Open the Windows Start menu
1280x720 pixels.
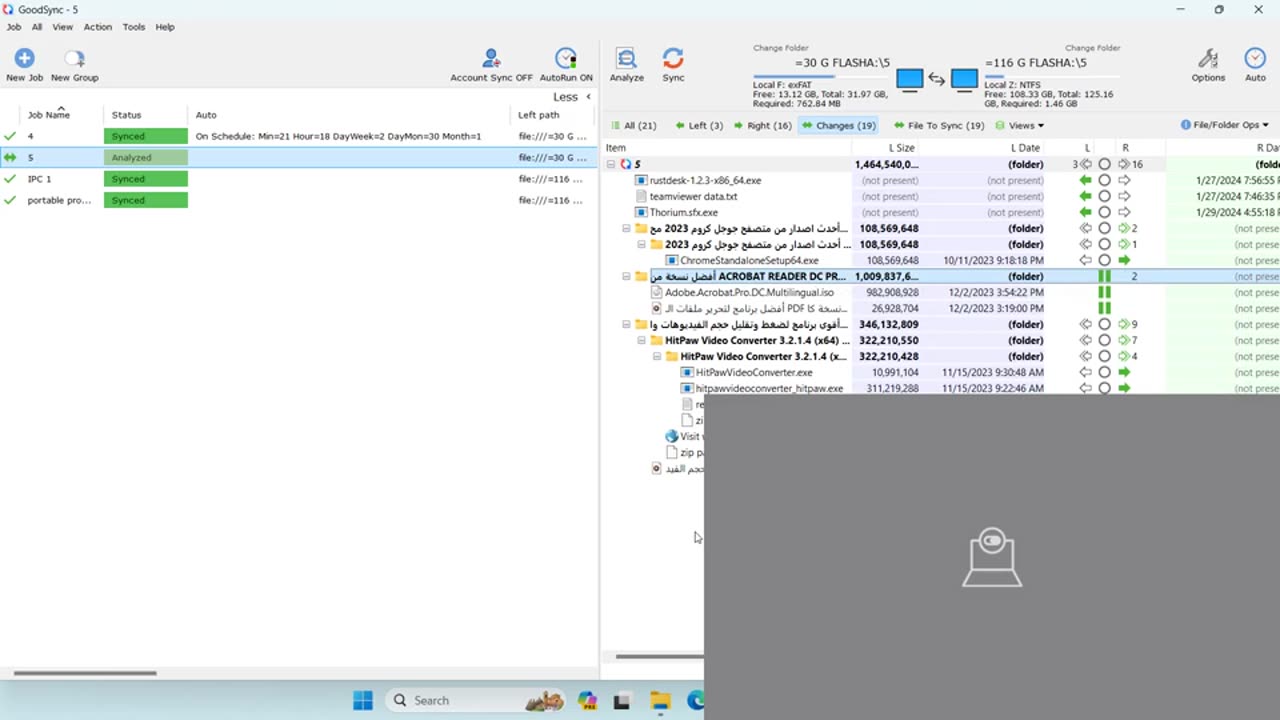pyautogui.click(x=363, y=700)
